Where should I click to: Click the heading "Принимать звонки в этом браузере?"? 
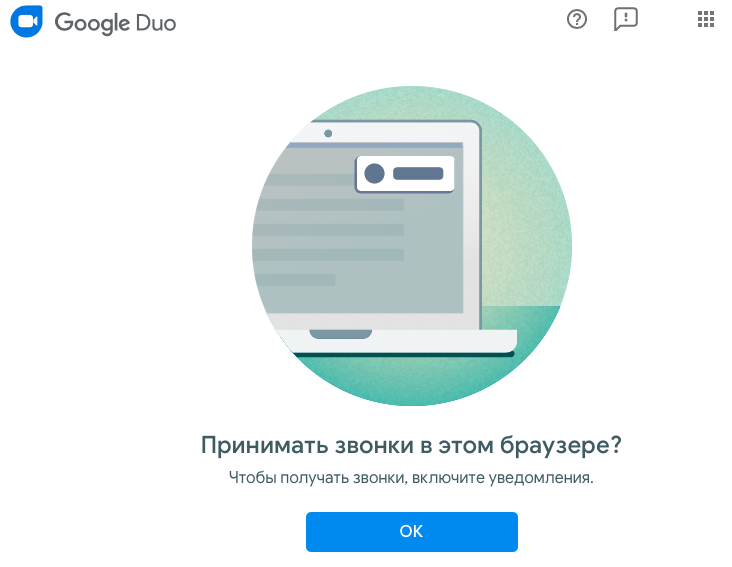coord(411,445)
